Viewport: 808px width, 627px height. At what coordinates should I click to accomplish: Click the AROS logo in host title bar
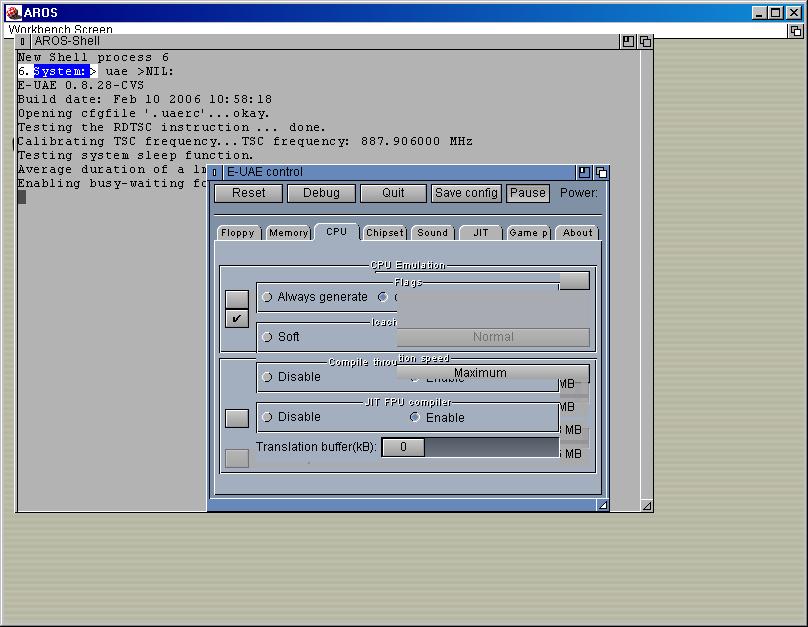click(13, 12)
